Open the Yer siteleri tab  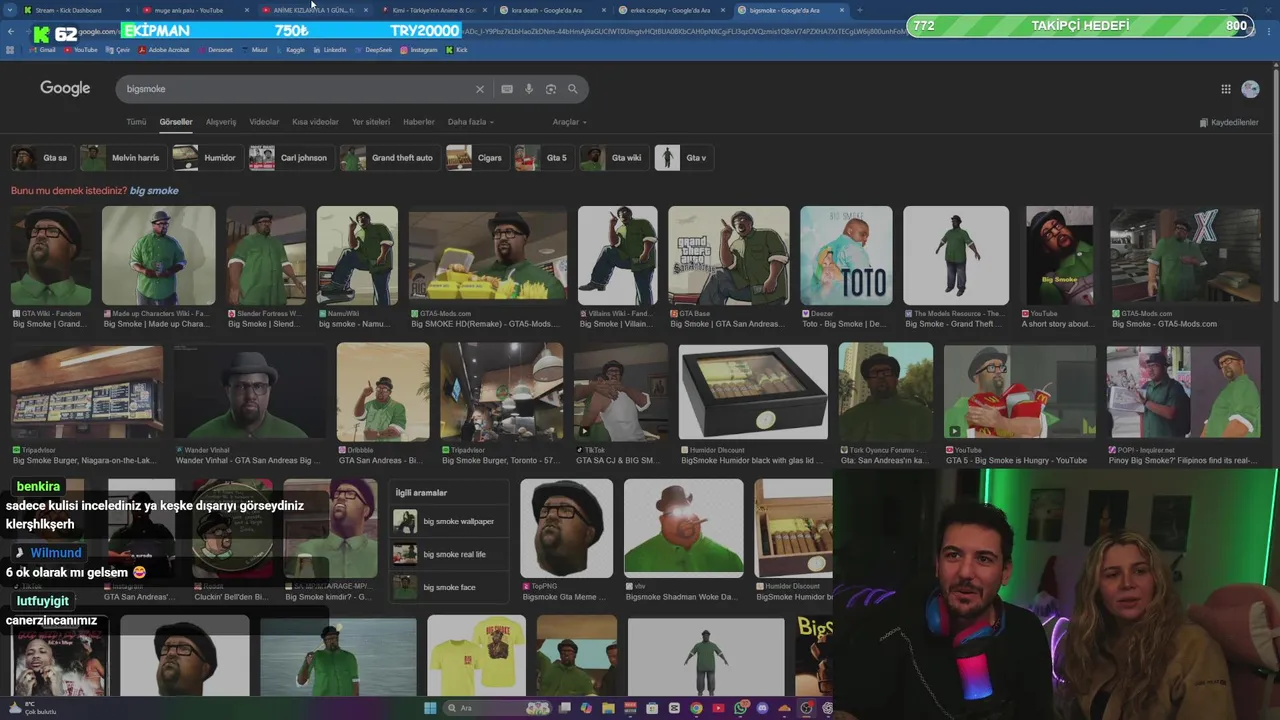pos(371,122)
